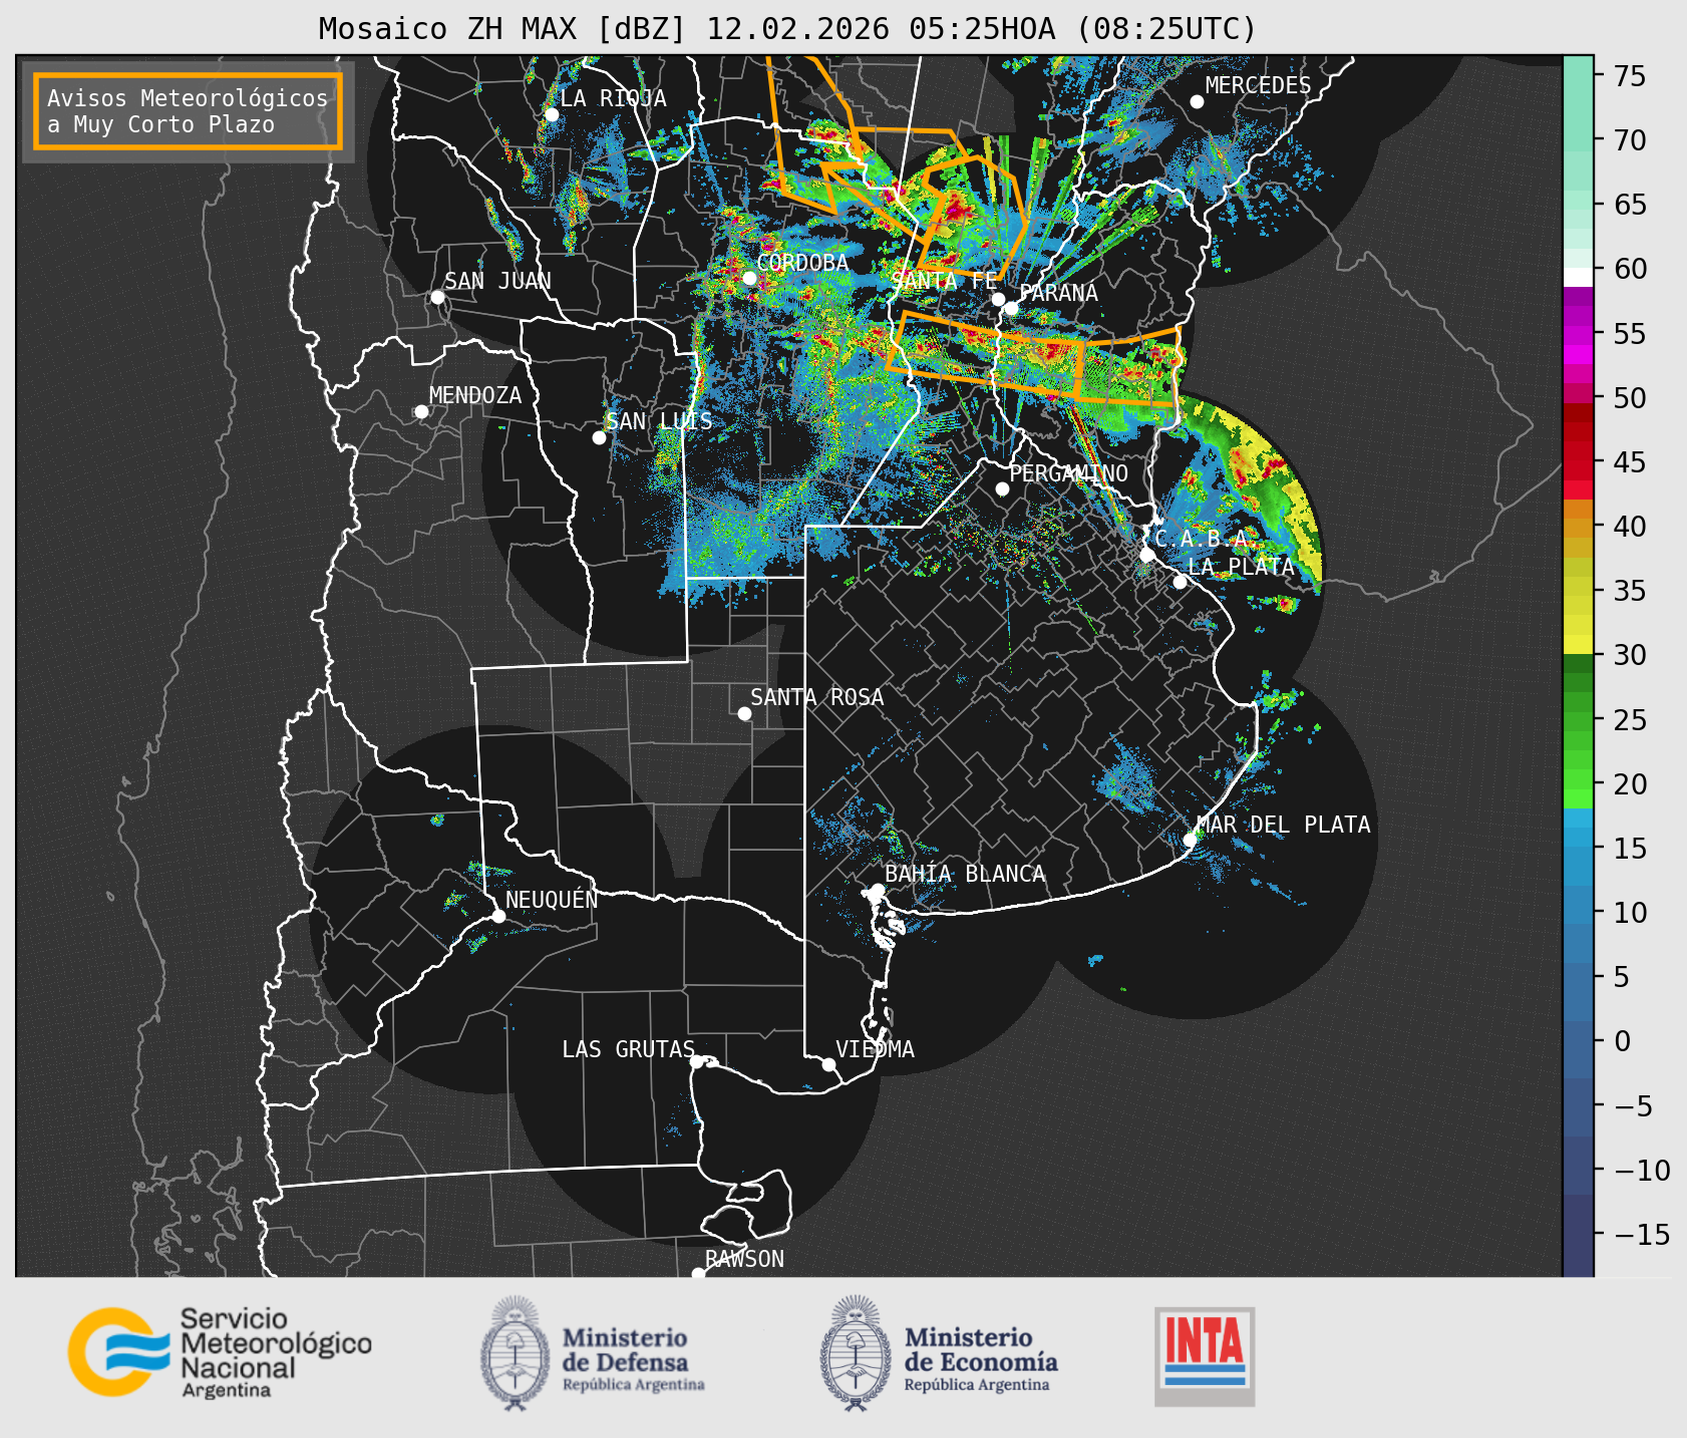Click the yellow 35 dBZ colorbar band
Image resolution: width=1687 pixels, height=1438 pixels.
tap(1578, 605)
